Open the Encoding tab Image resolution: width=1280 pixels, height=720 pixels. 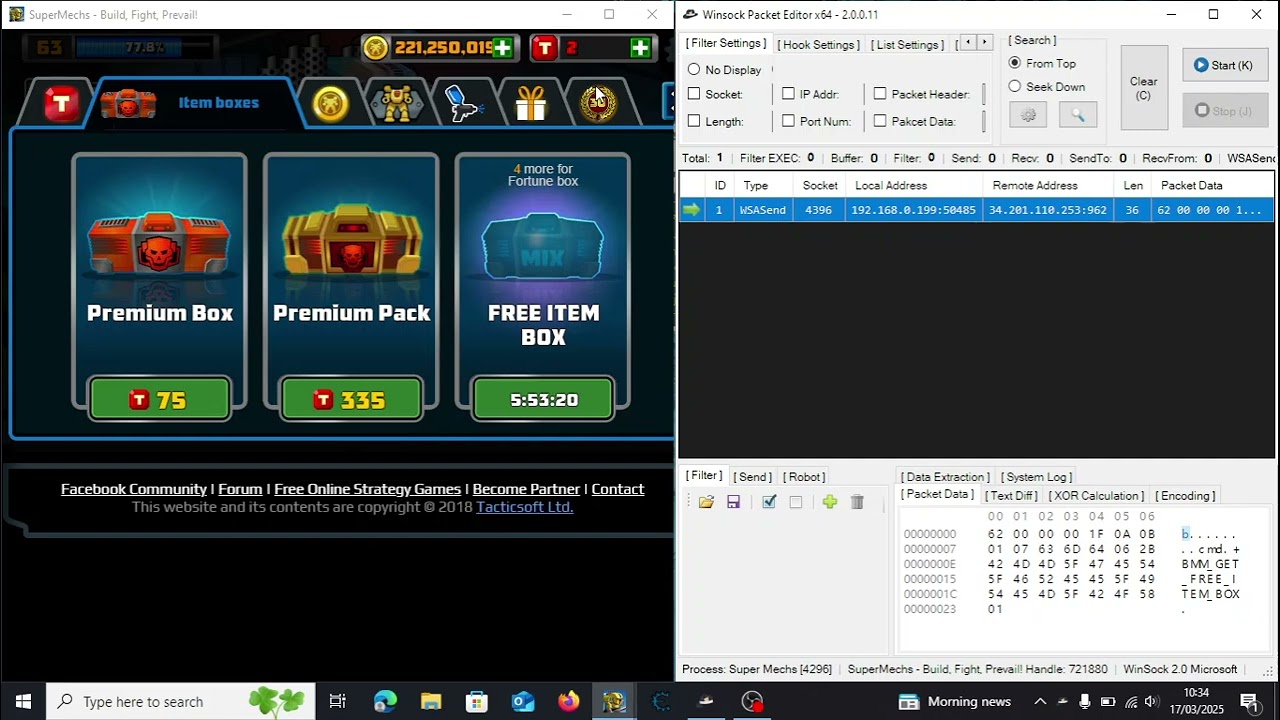click(1185, 496)
